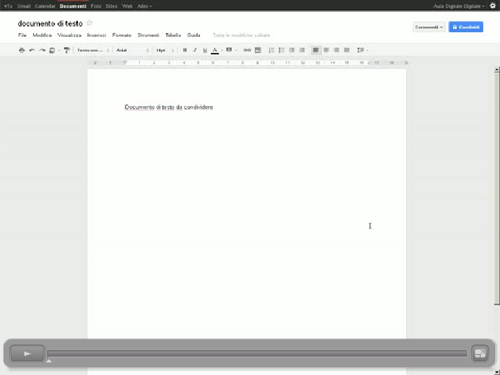Print the document with the printer icon
The image size is (500, 375).
click(x=22, y=50)
